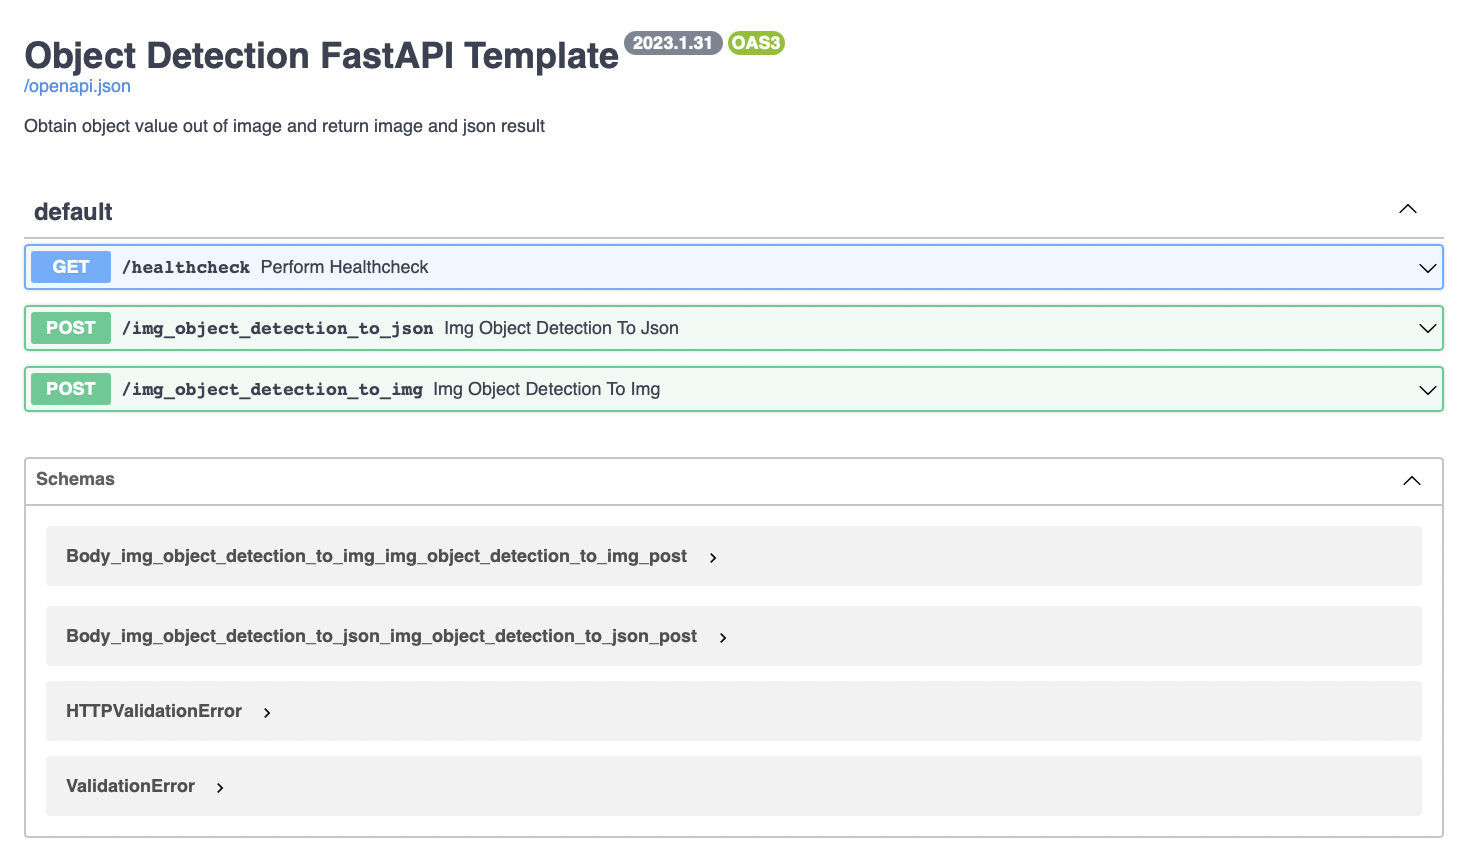Click the GET method badge
The height and width of the screenshot is (866, 1466).
[x=71, y=267]
